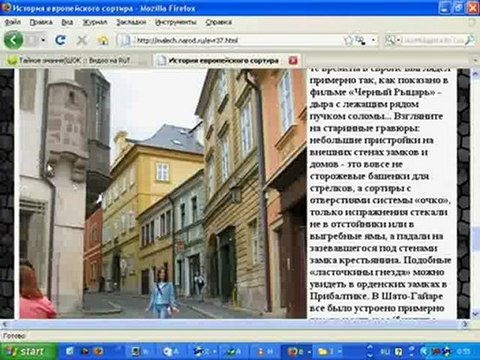The height and width of the screenshot is (360, 480).
Task: Open the Файл menu
Action: click(12, 22)
